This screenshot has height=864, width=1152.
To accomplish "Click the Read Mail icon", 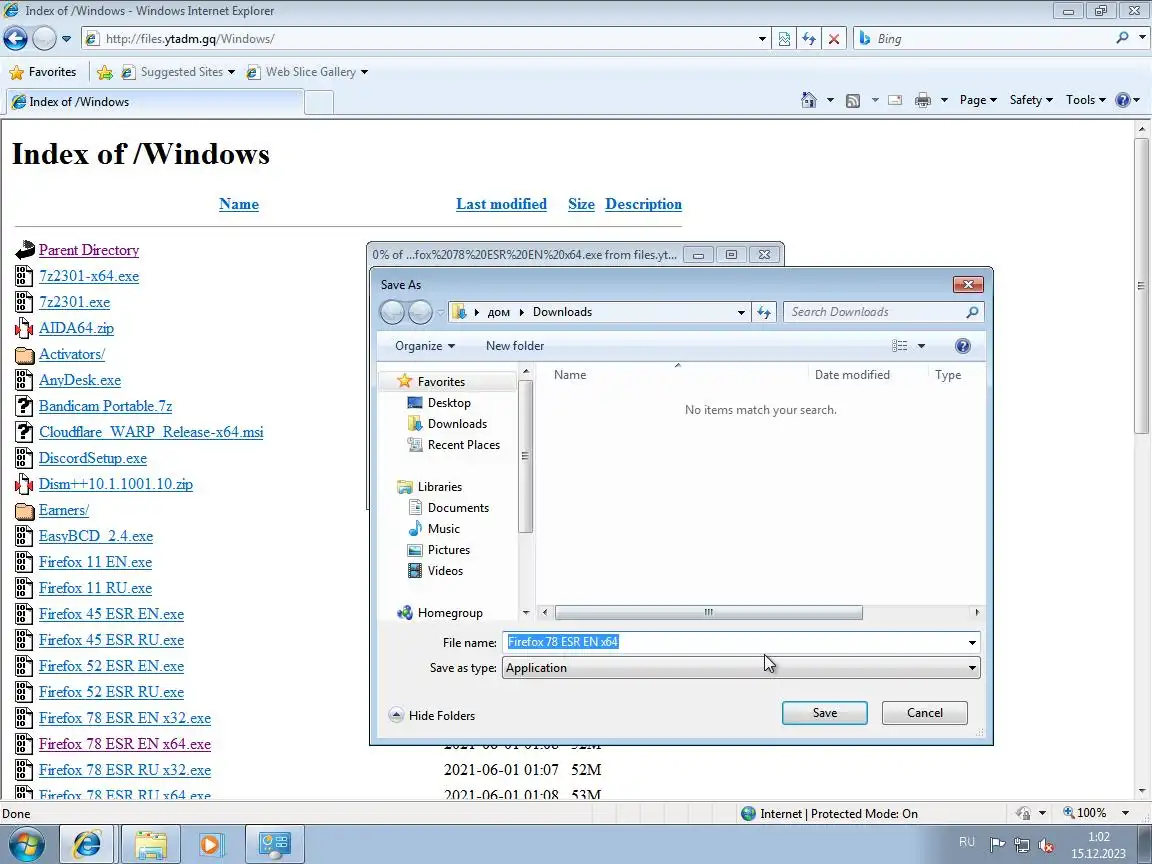I will (895, 101).
